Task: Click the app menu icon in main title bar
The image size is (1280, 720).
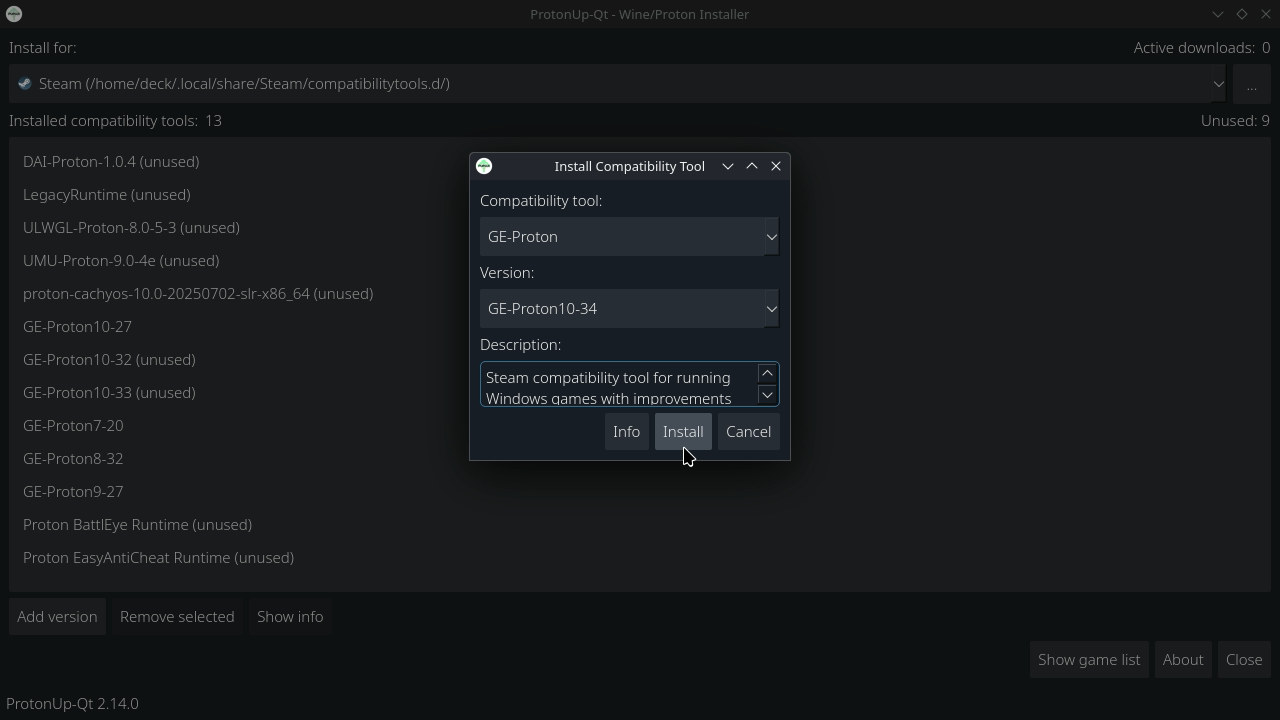Action: coord(14,14)
